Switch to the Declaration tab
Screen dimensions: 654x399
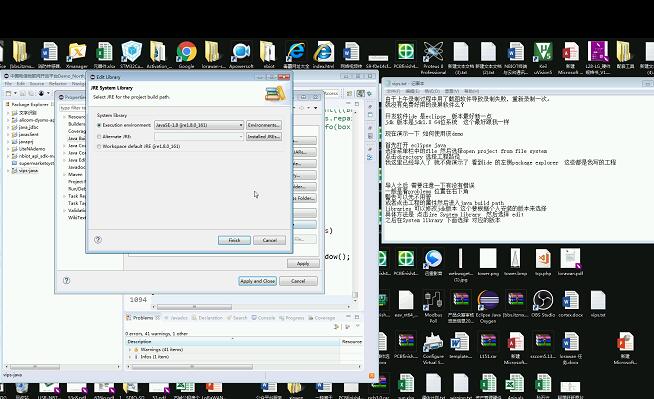point(207,318)
